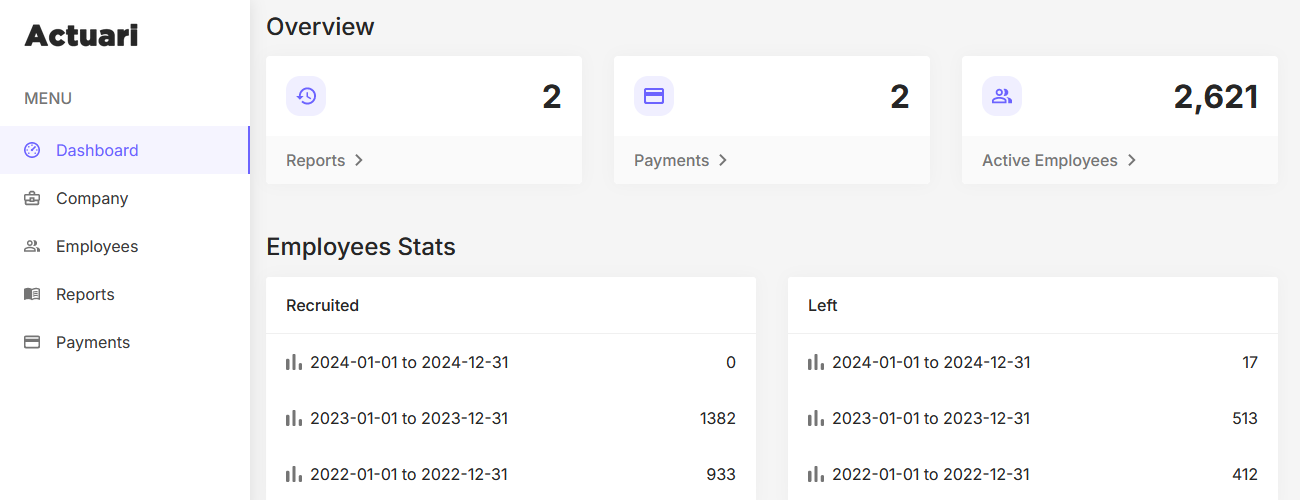1300x500 pixels.
Task: Select Left 2023-01-01 to 2023-12-31 row
Action: (x=1033, y=418)
